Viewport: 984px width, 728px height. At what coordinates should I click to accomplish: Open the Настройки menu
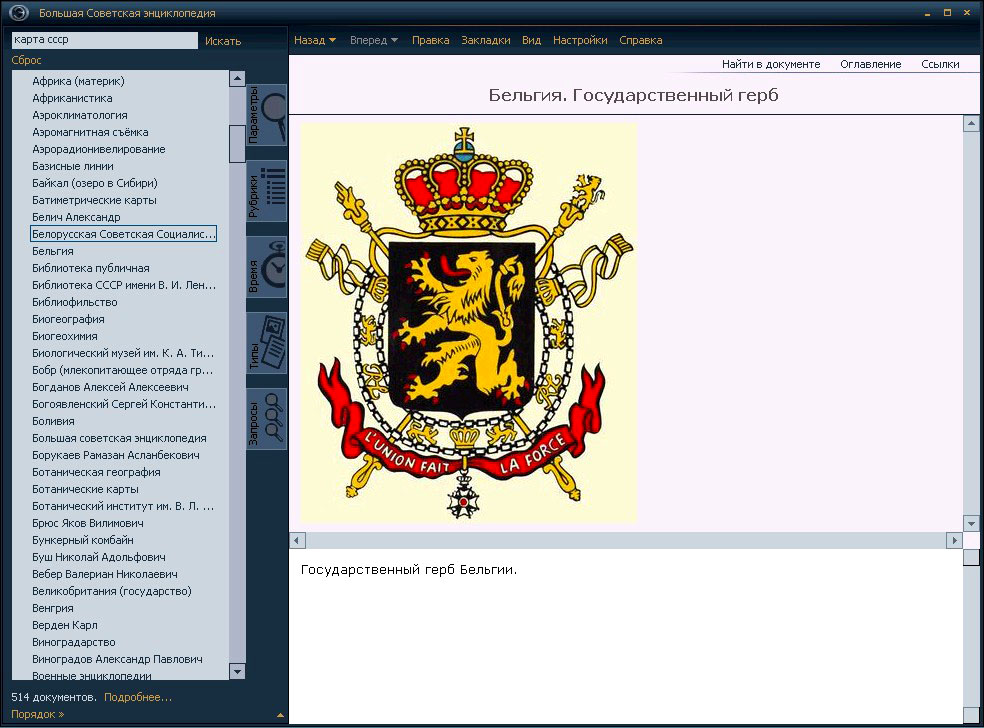[580, 40]
